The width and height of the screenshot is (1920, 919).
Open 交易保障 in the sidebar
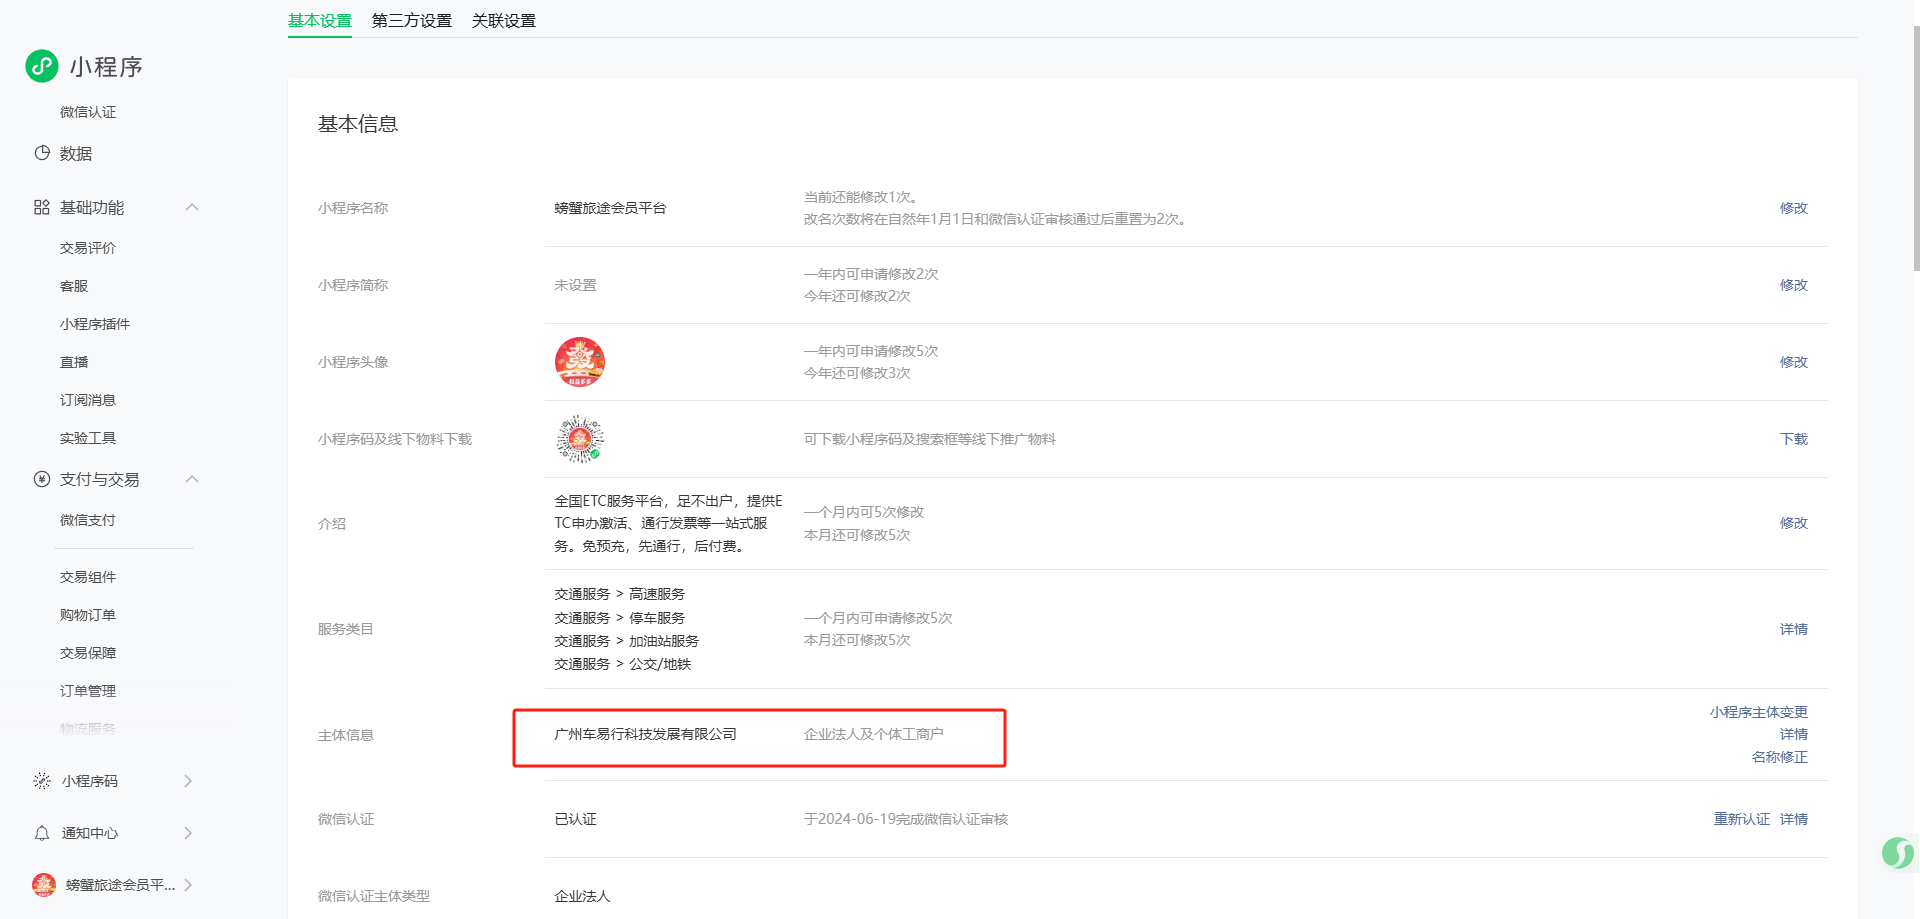(88, 653)
